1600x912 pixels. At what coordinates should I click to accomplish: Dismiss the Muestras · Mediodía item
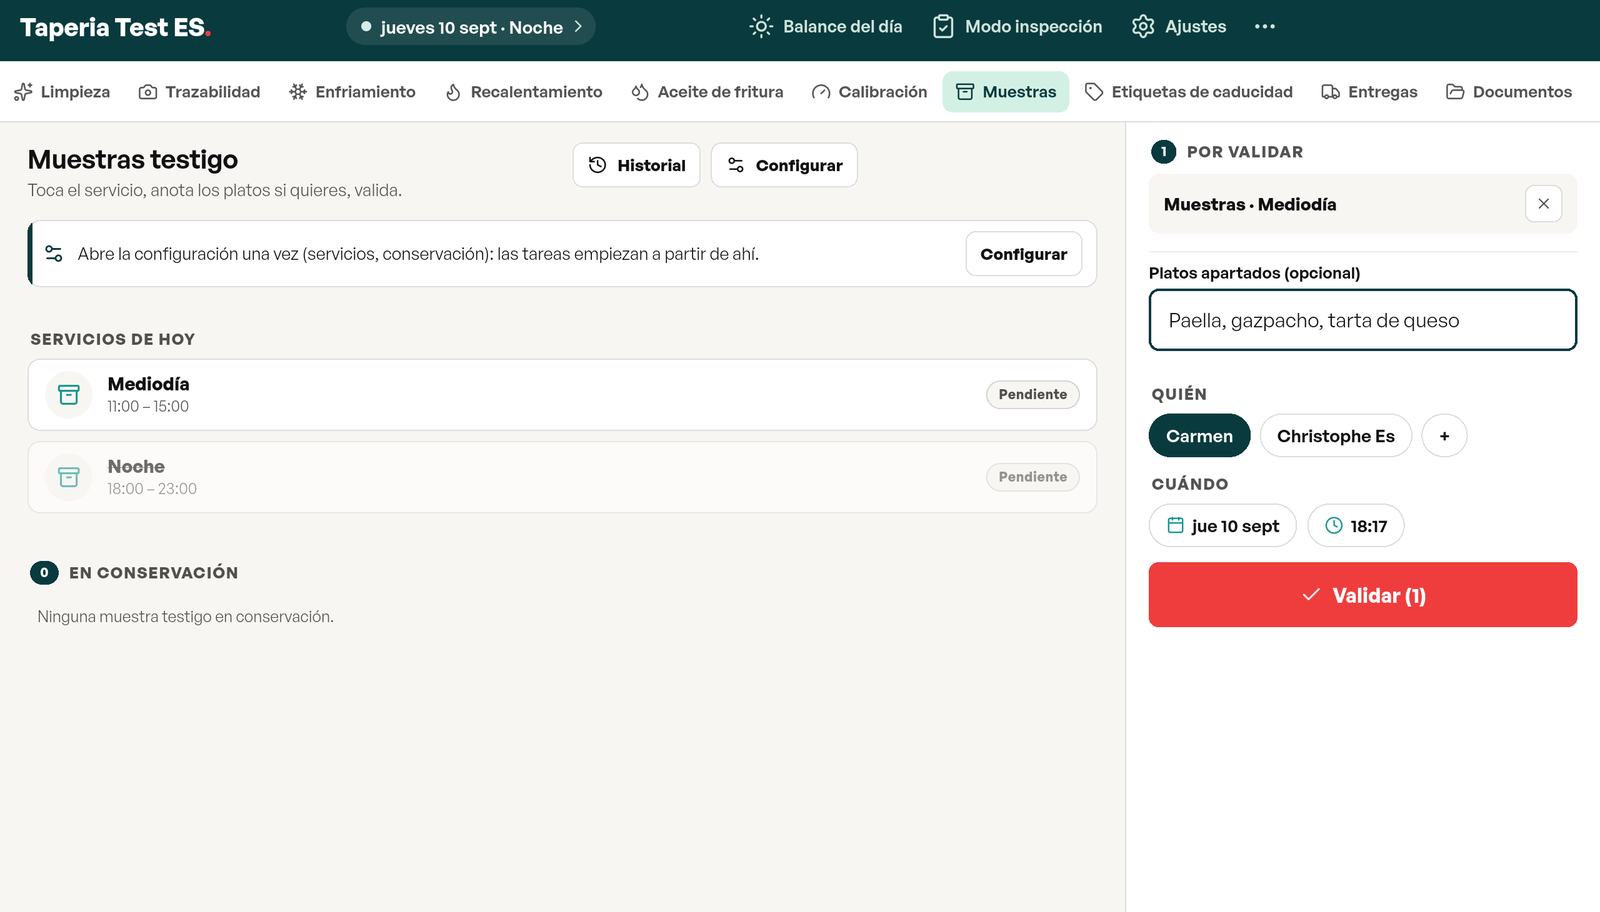click(x=1543, y=204)
